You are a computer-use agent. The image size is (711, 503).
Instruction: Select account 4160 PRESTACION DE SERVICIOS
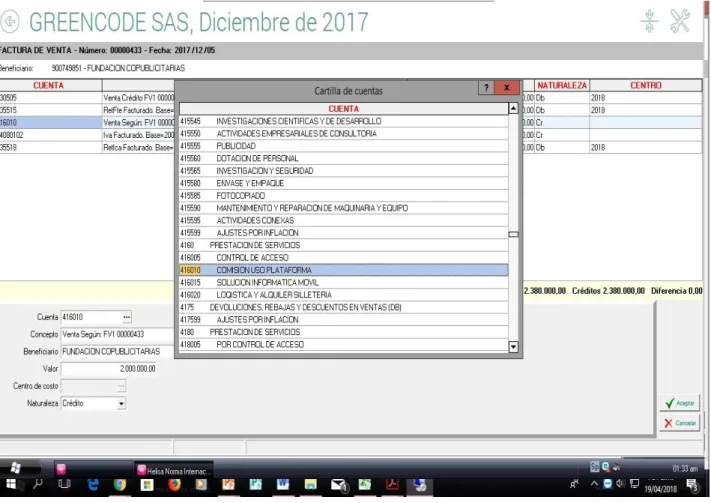click(344, 245)
